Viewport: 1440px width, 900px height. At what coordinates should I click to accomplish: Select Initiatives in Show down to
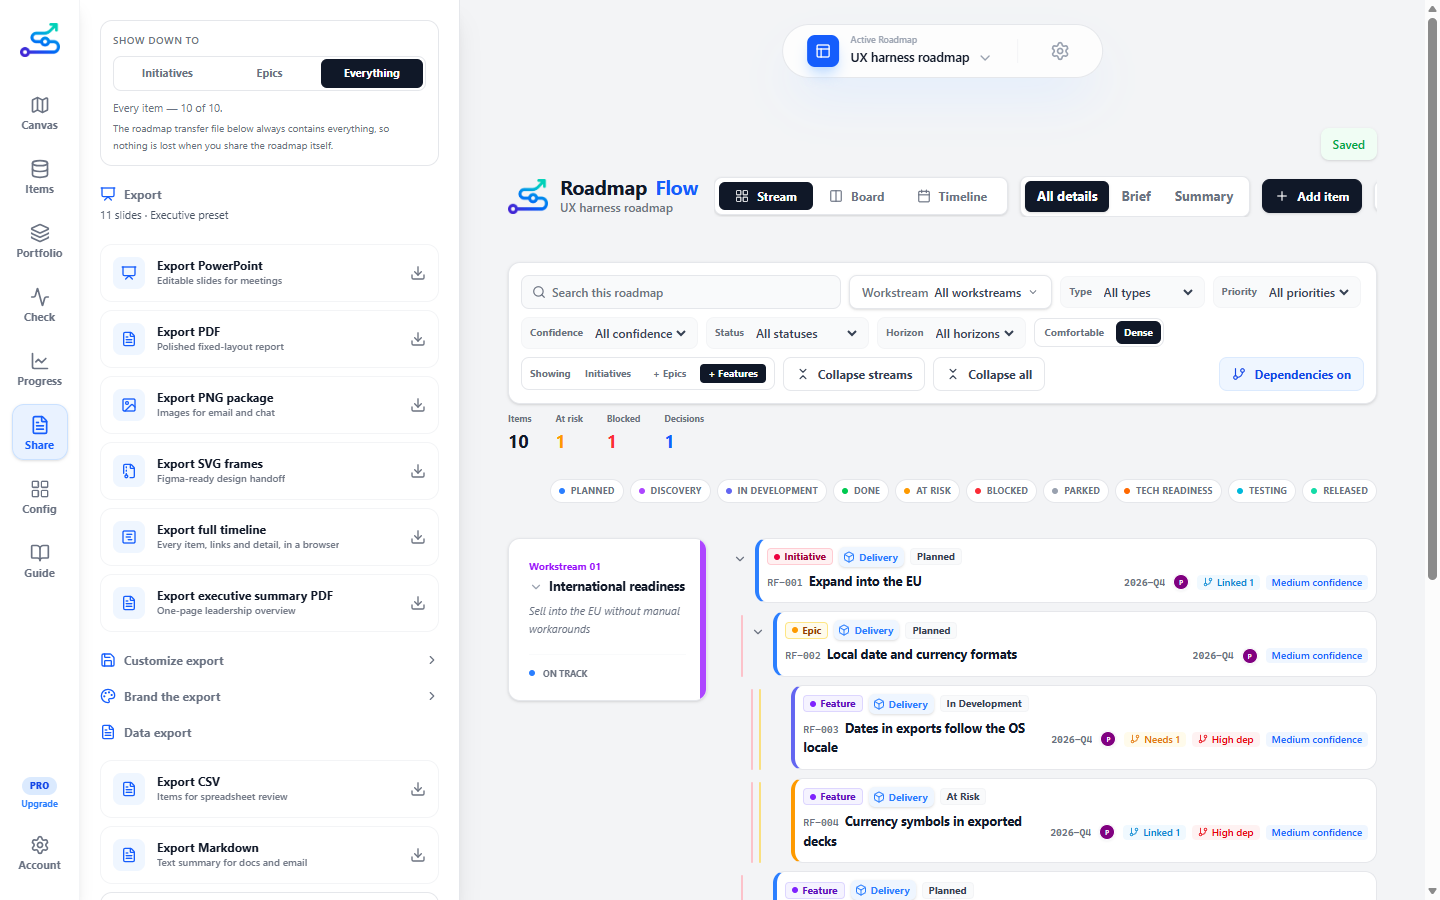167,73
